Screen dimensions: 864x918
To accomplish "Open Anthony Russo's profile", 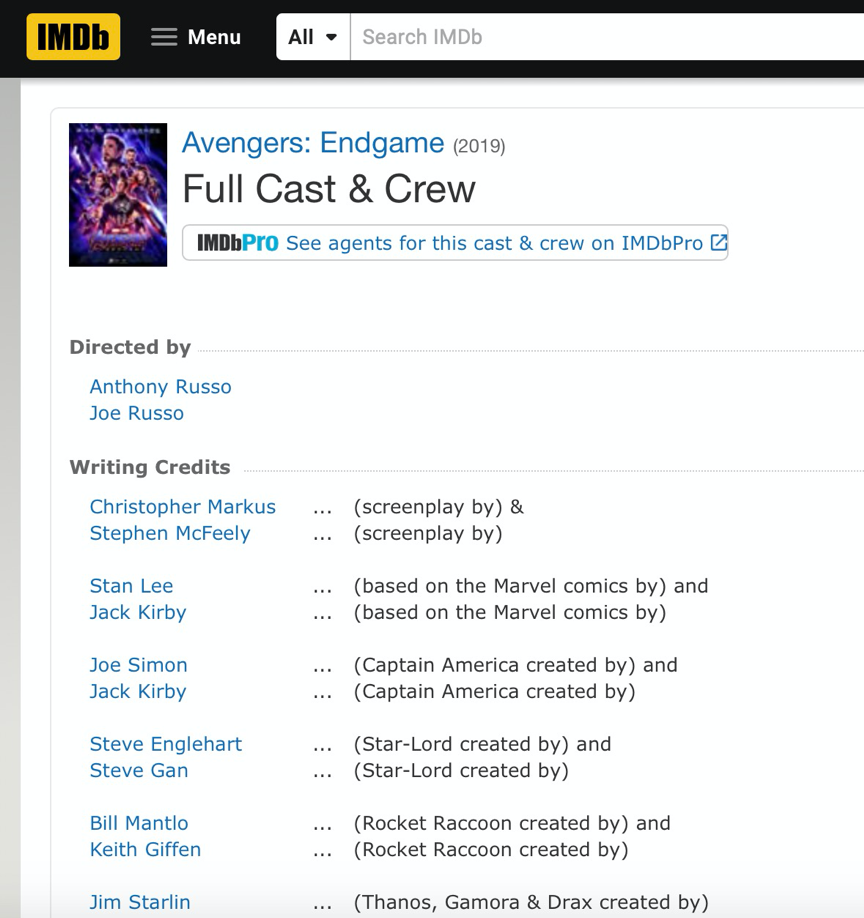I will (160, 387).
